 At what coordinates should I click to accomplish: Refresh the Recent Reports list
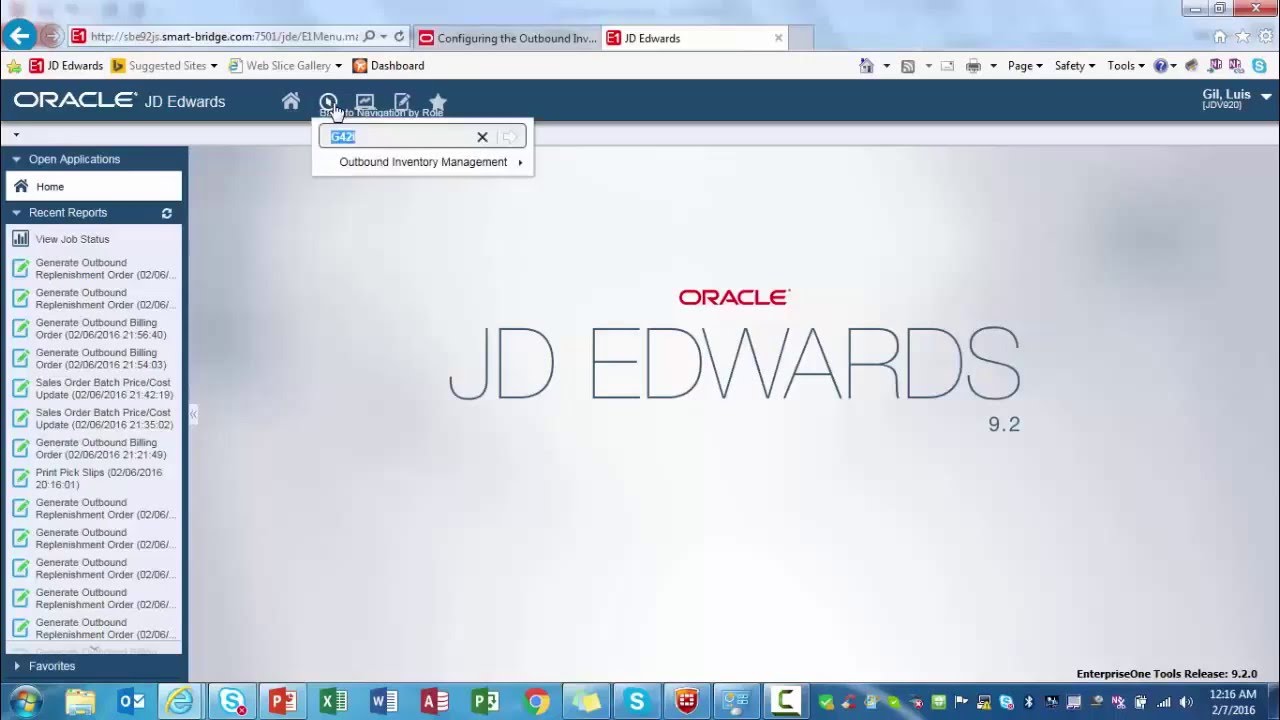[167, 213]
